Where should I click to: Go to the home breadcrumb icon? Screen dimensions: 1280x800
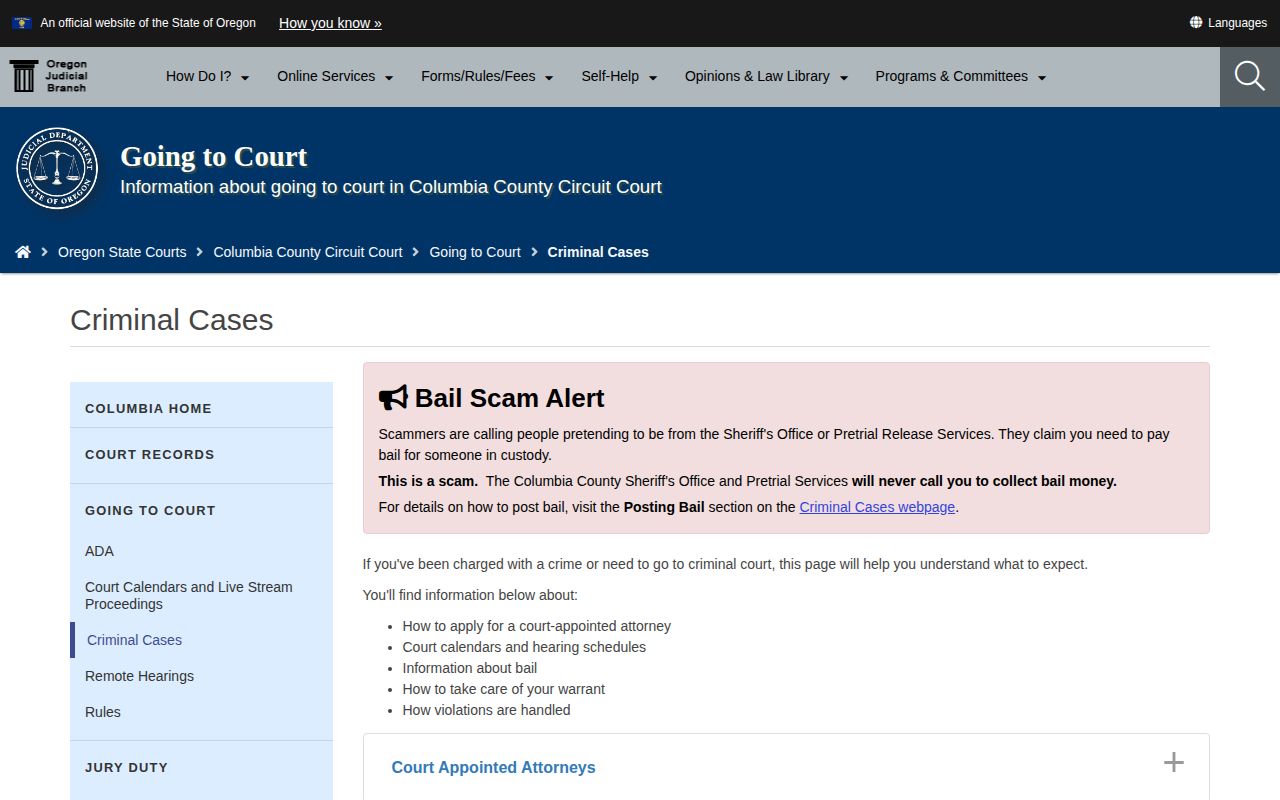tap(23, 252)
